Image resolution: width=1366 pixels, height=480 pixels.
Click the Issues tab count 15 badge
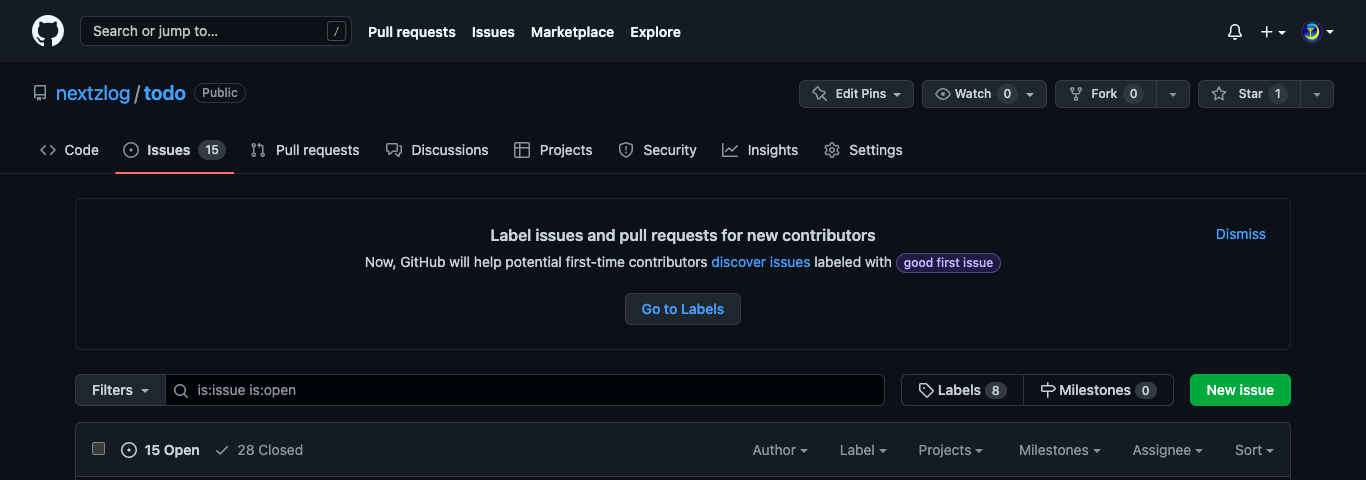pyautogui.click(x=211, y=150)
